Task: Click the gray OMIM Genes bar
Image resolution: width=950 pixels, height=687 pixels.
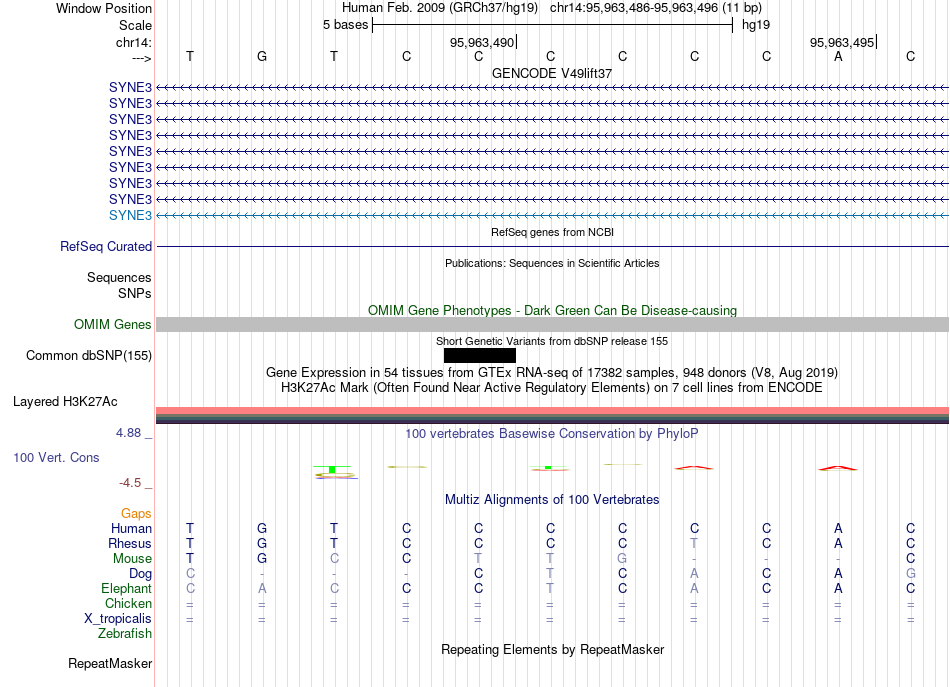Action: pos(552,325)
